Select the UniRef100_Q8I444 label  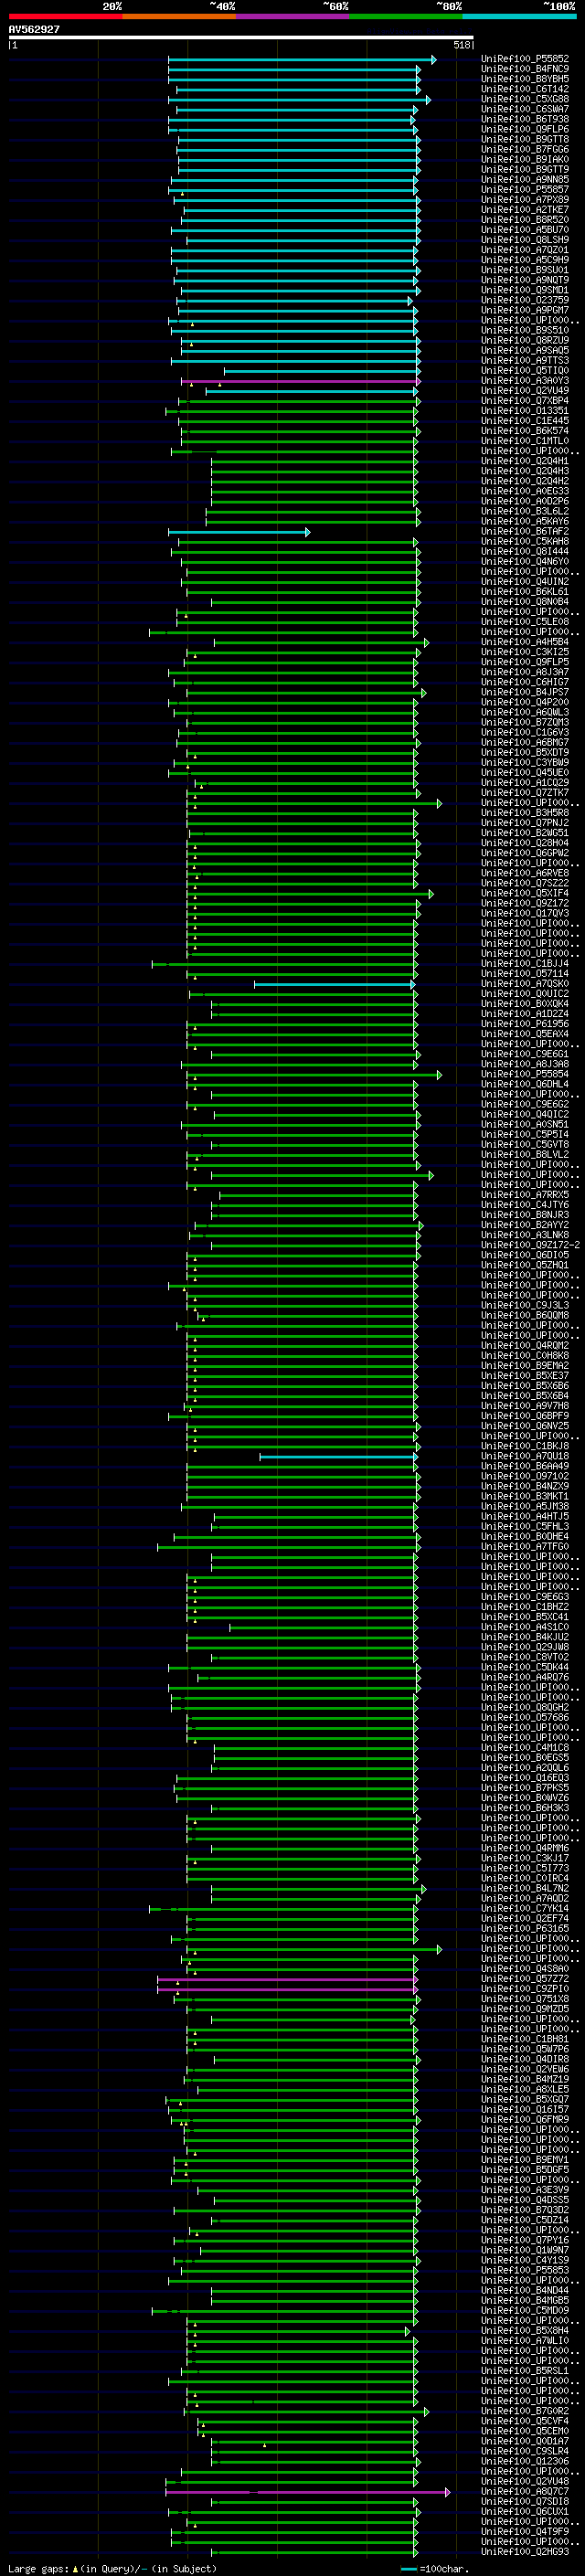525,552
